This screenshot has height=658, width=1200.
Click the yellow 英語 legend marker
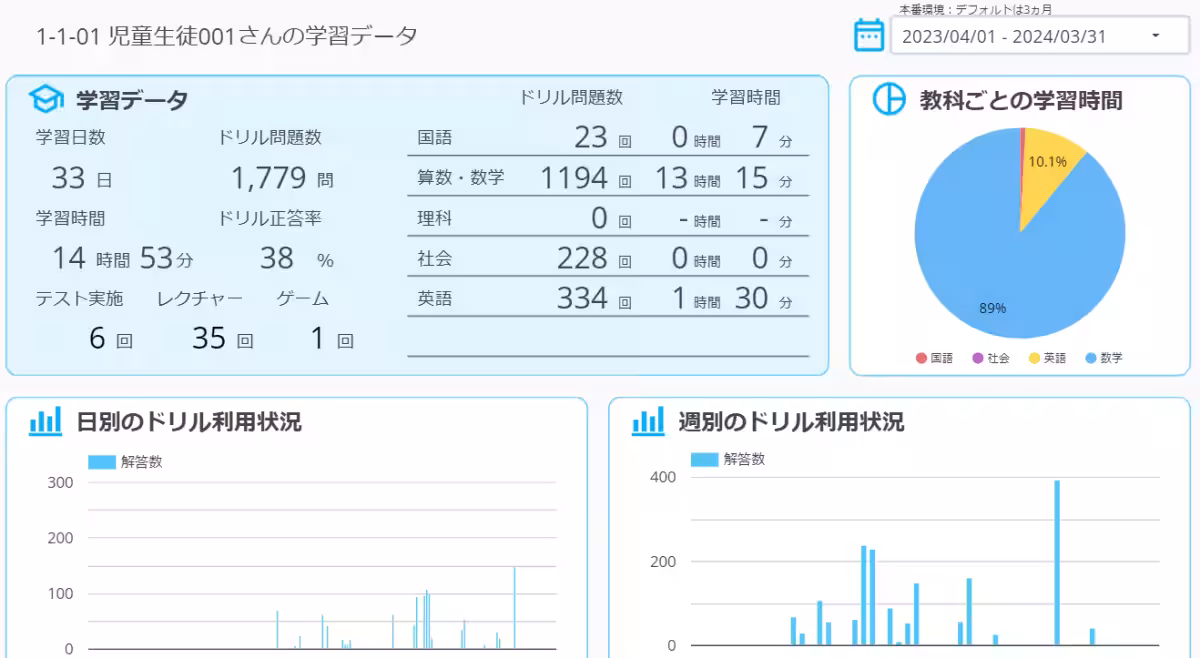tap(1033, 357)
